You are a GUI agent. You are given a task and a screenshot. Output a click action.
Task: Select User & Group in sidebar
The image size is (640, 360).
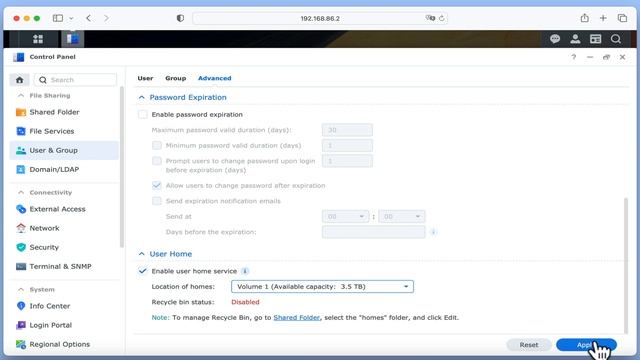pos(64,150)
